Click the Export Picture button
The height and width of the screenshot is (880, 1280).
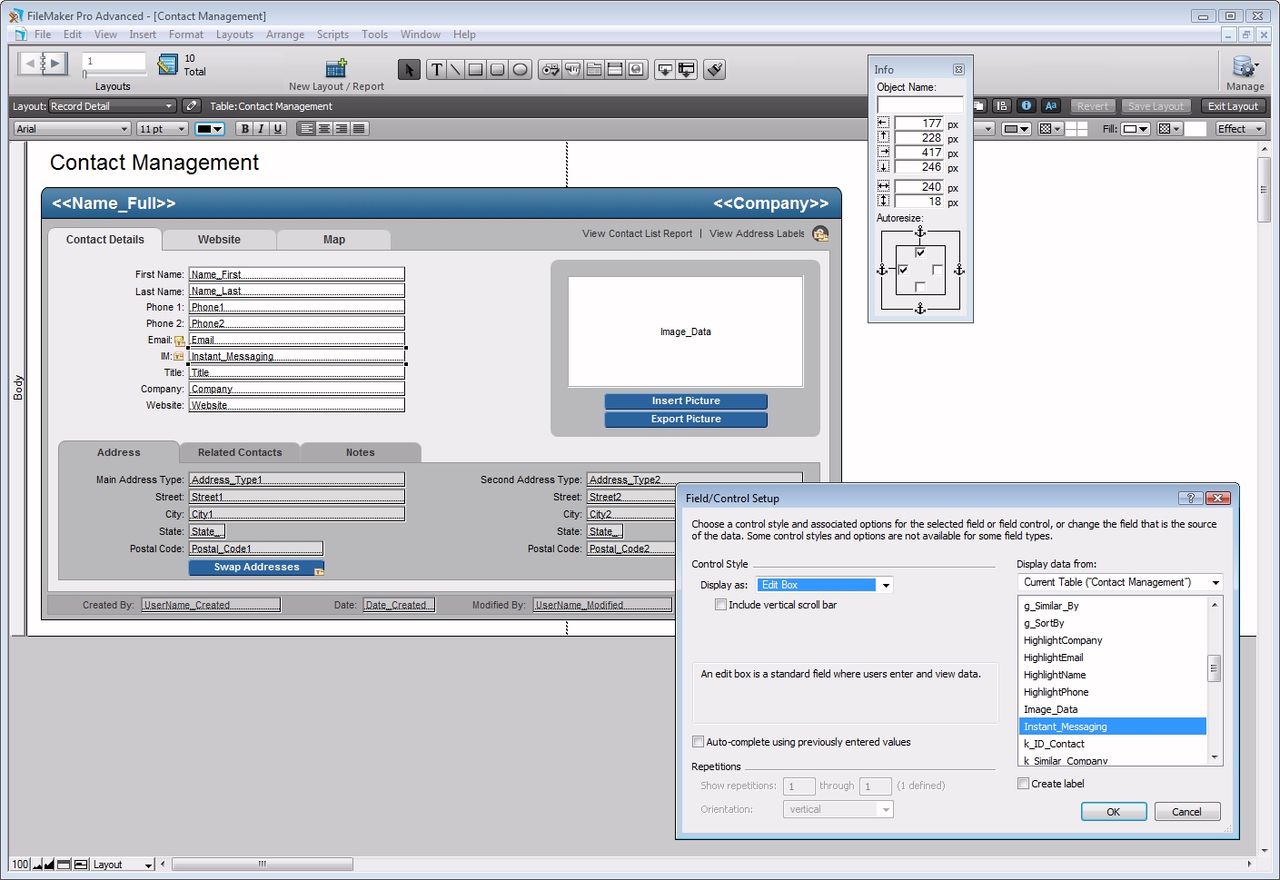tap(686, 419)
